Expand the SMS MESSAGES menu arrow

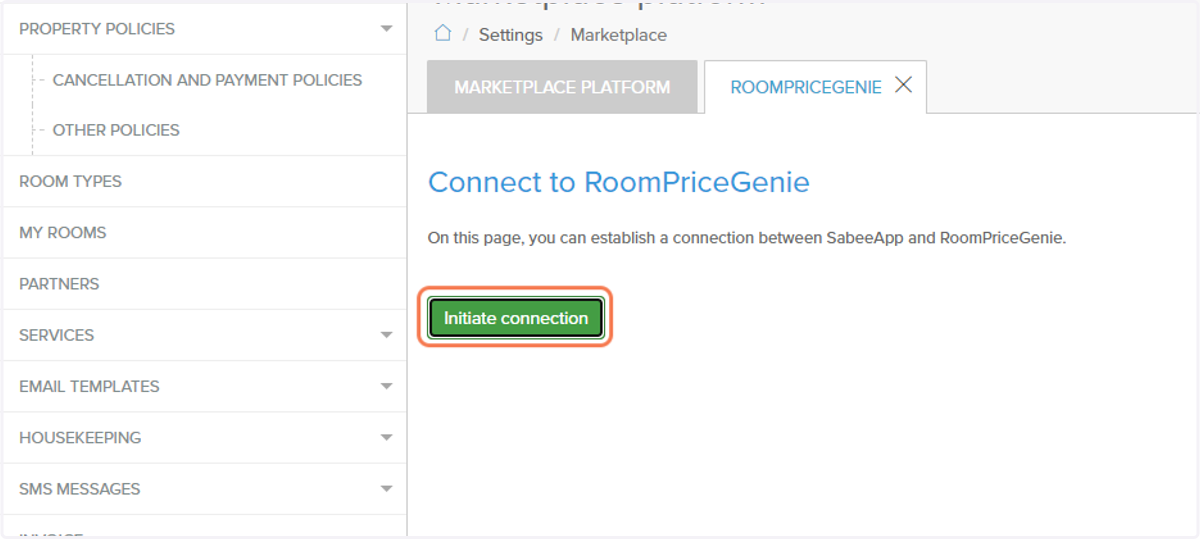click(x=387, y=489)
